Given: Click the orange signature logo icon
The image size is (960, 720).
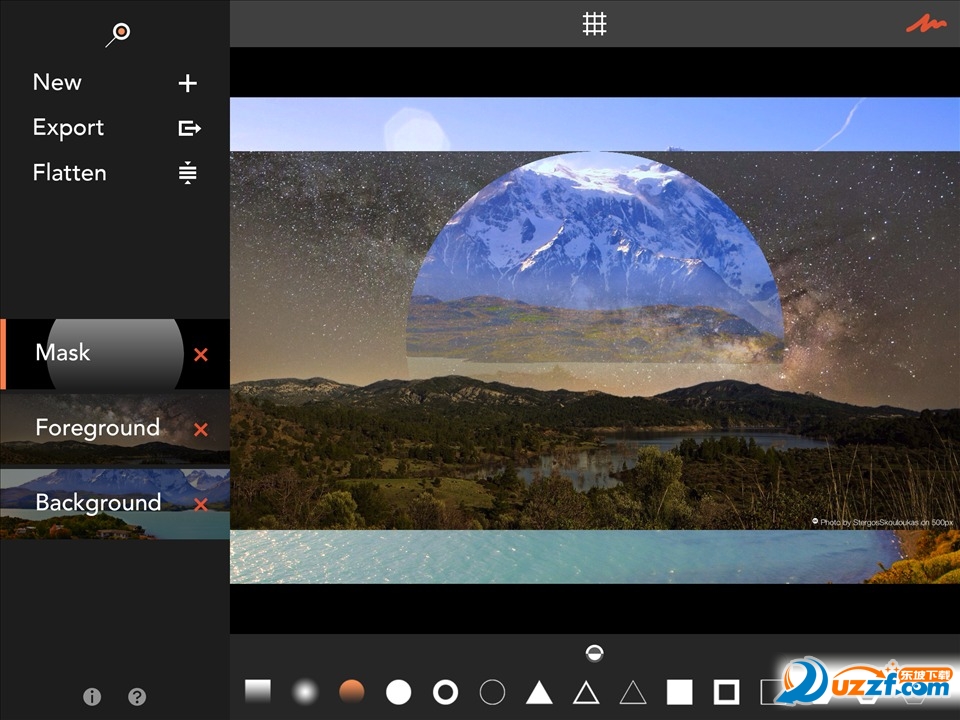Looking at the screenshot, I should tap(925, 24).
